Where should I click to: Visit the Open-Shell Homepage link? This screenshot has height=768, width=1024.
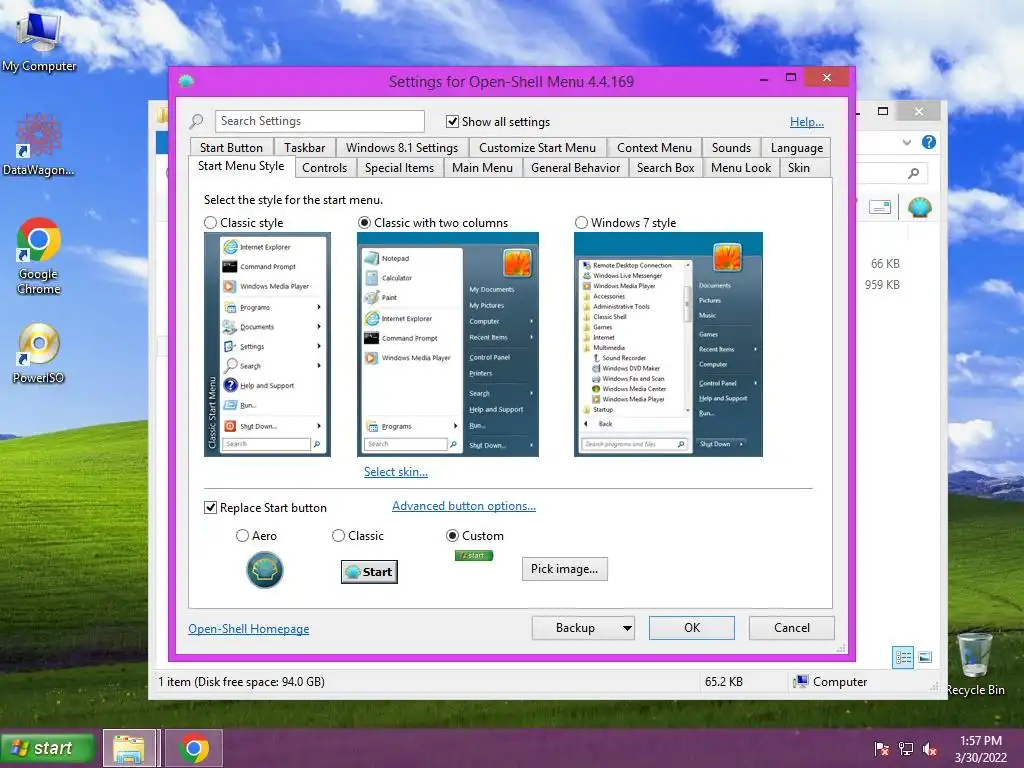(249, 628)
